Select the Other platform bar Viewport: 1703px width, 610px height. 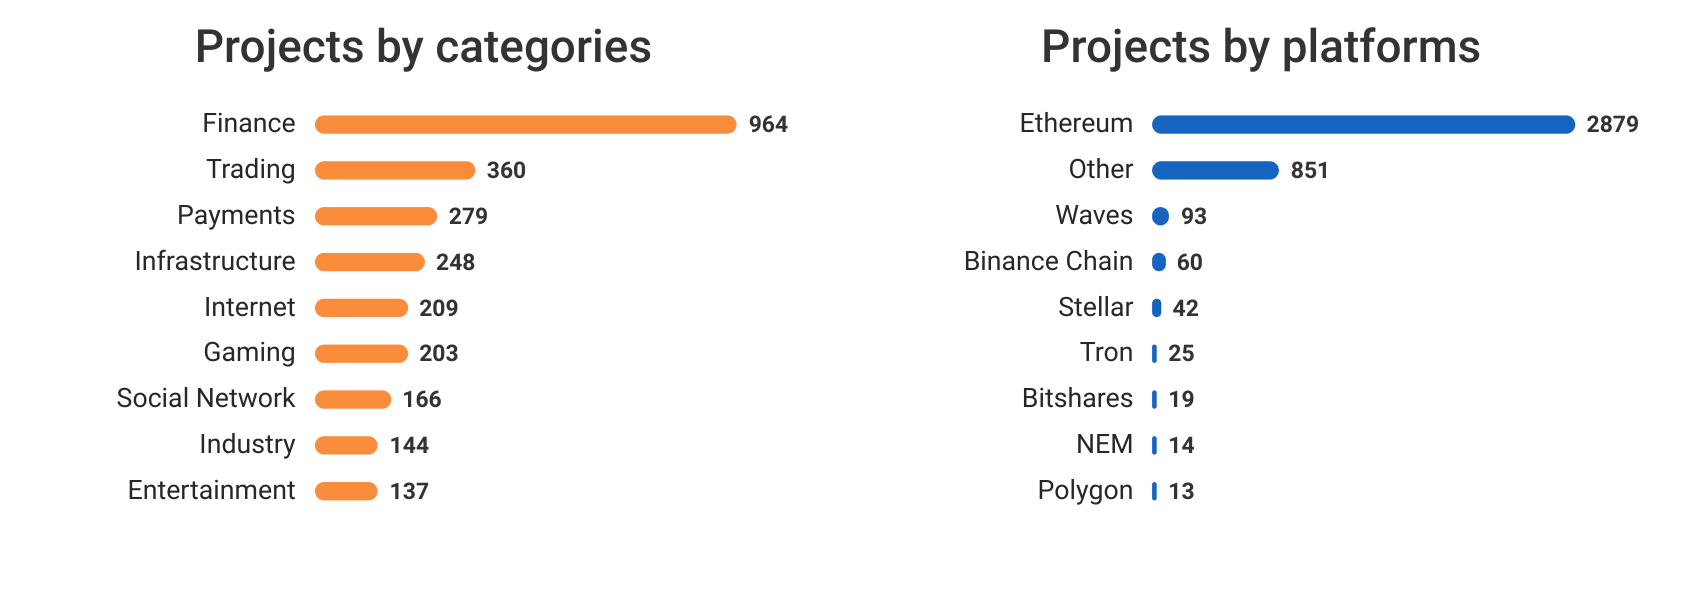[1215, 170]
